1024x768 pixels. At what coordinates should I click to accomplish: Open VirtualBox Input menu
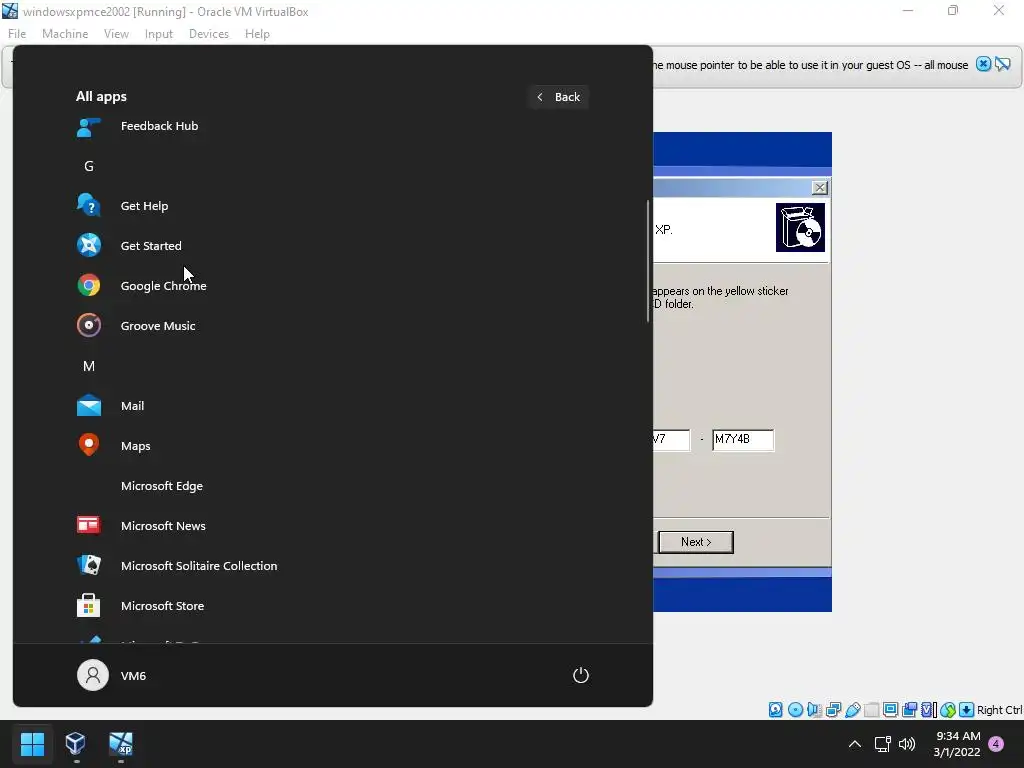(x=159, y=34)
